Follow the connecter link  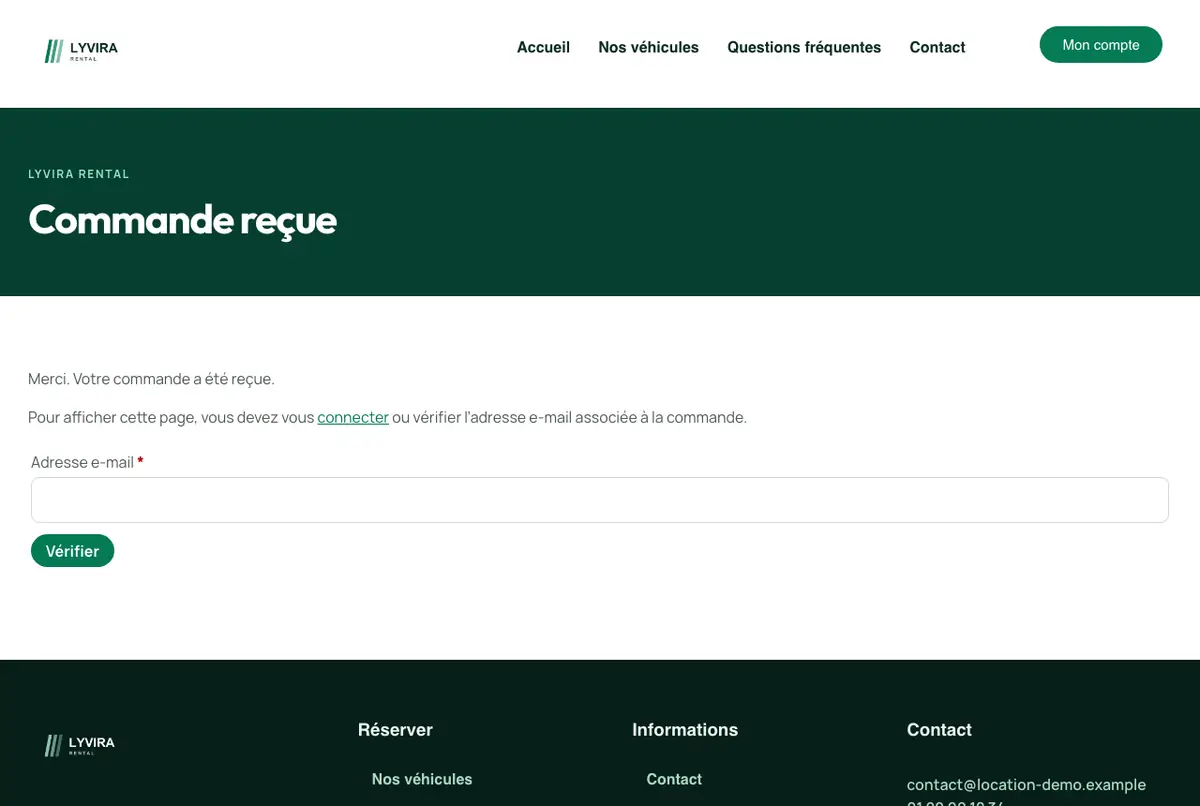pos(353,417)
